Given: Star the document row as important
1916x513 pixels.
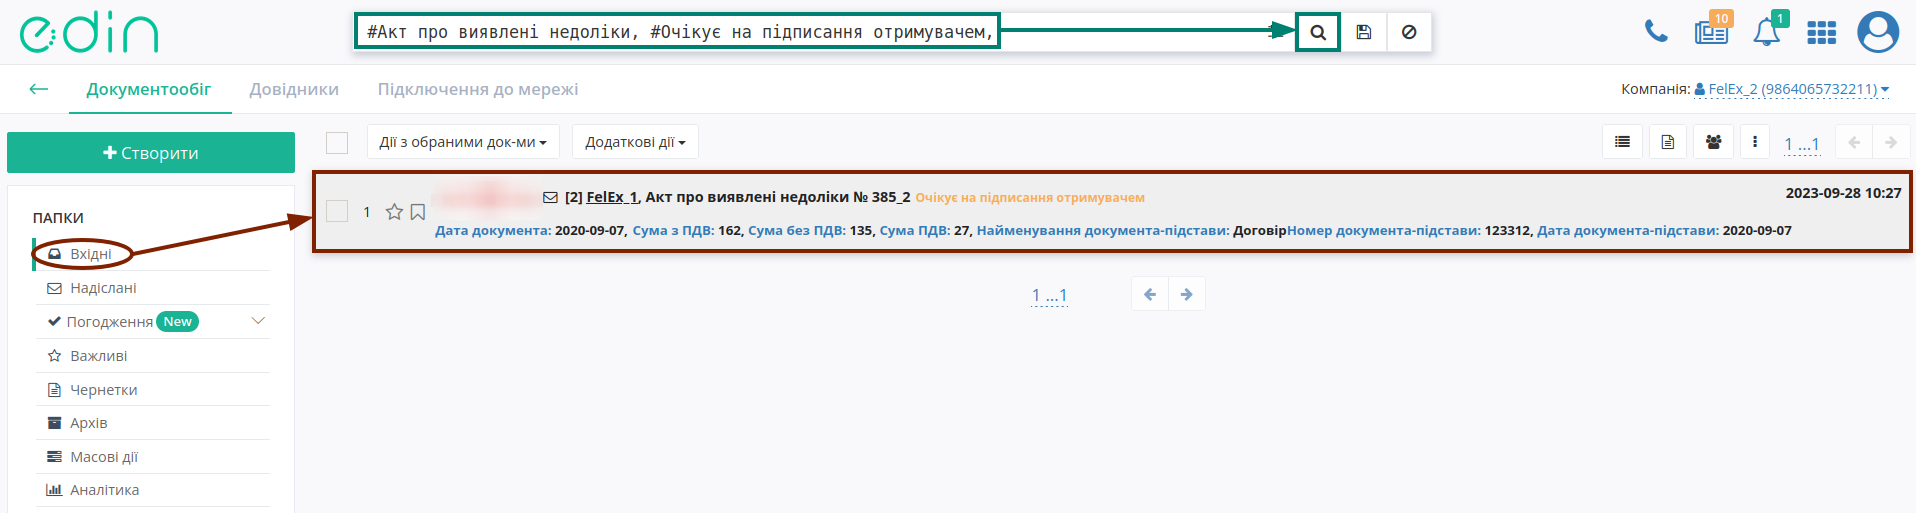Looking at the screenshot, I should [394, 212].
